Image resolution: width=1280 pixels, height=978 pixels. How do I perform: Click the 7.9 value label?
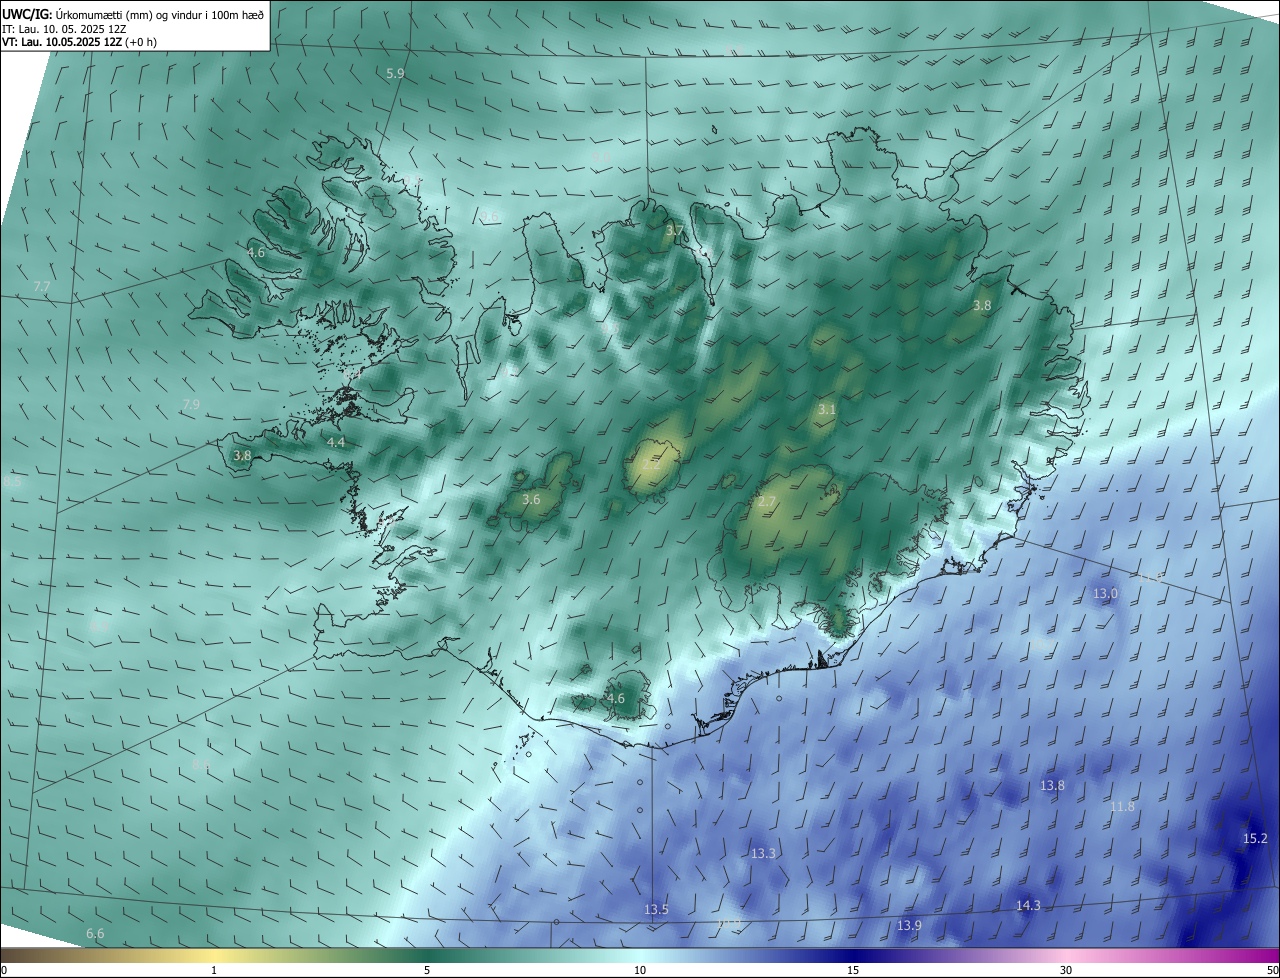[x=191, y=405]
